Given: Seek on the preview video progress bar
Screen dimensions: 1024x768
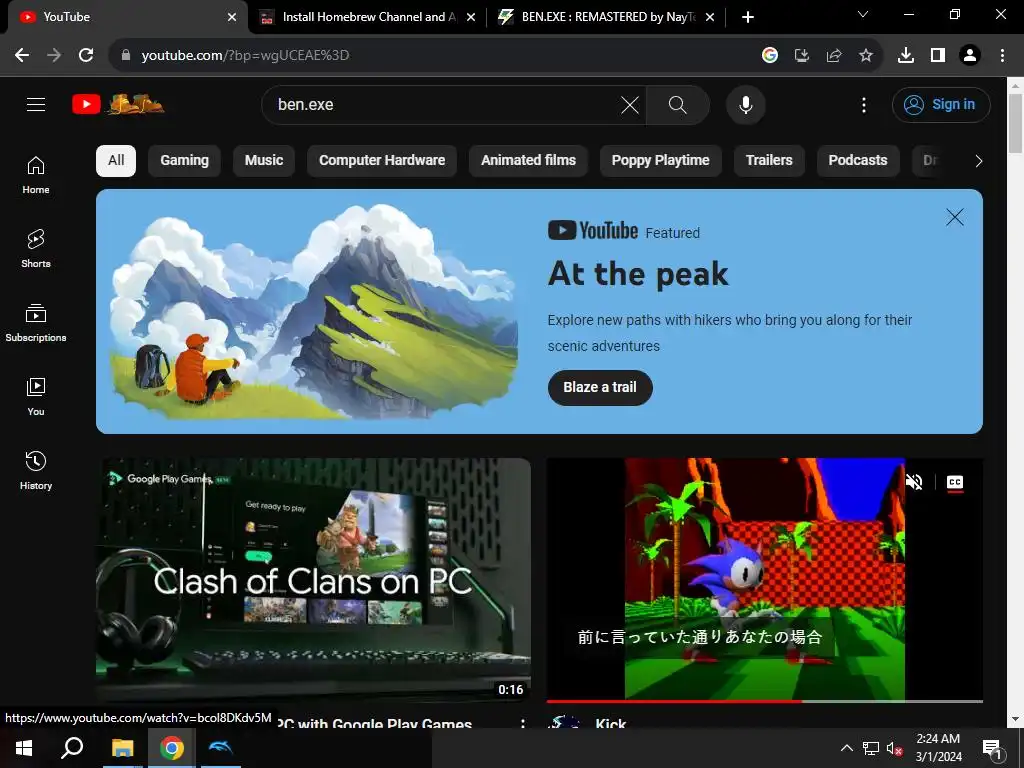Looking at the screenshot, I should tap(765, 701).
